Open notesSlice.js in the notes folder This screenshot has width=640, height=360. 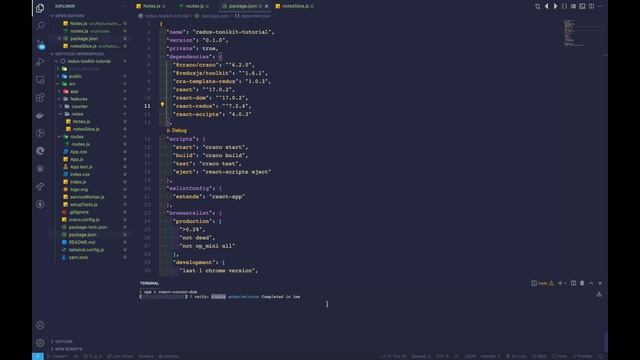click(x=86, y=129)
